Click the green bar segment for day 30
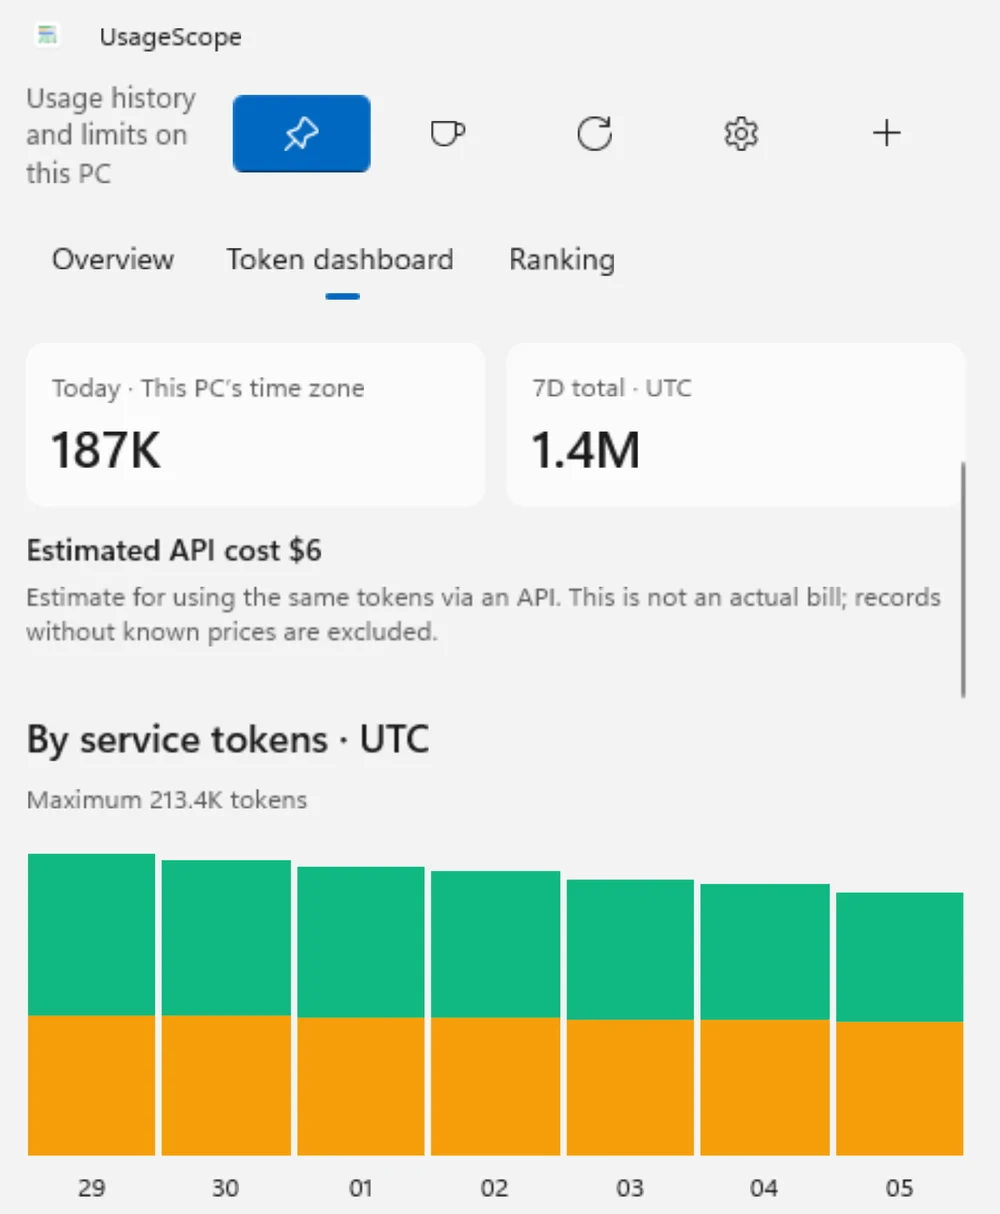The width and height of the screenshot is (1000, 1214). click(x=226, y=938)
